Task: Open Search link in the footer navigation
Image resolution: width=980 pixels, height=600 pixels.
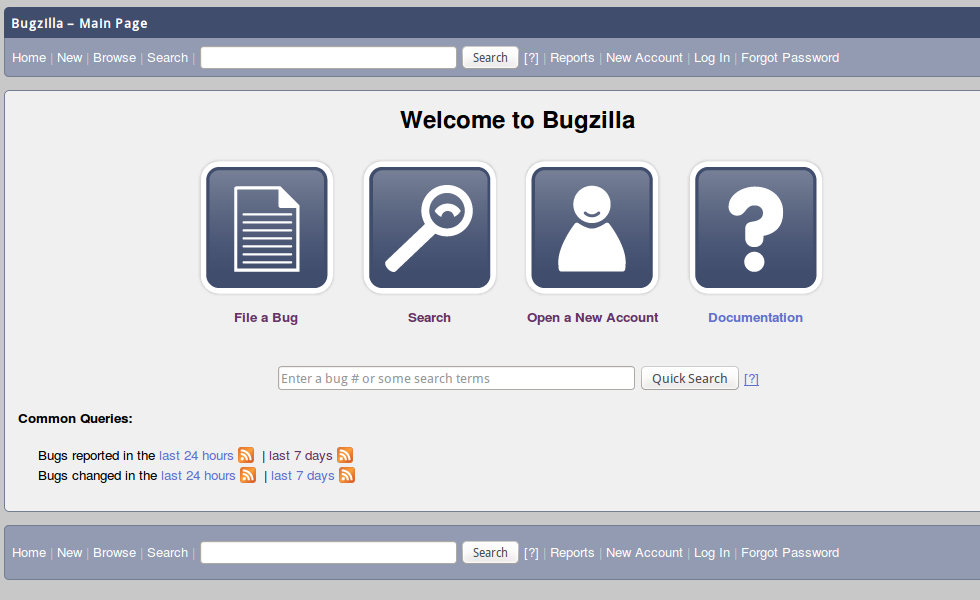Action: 168,552
